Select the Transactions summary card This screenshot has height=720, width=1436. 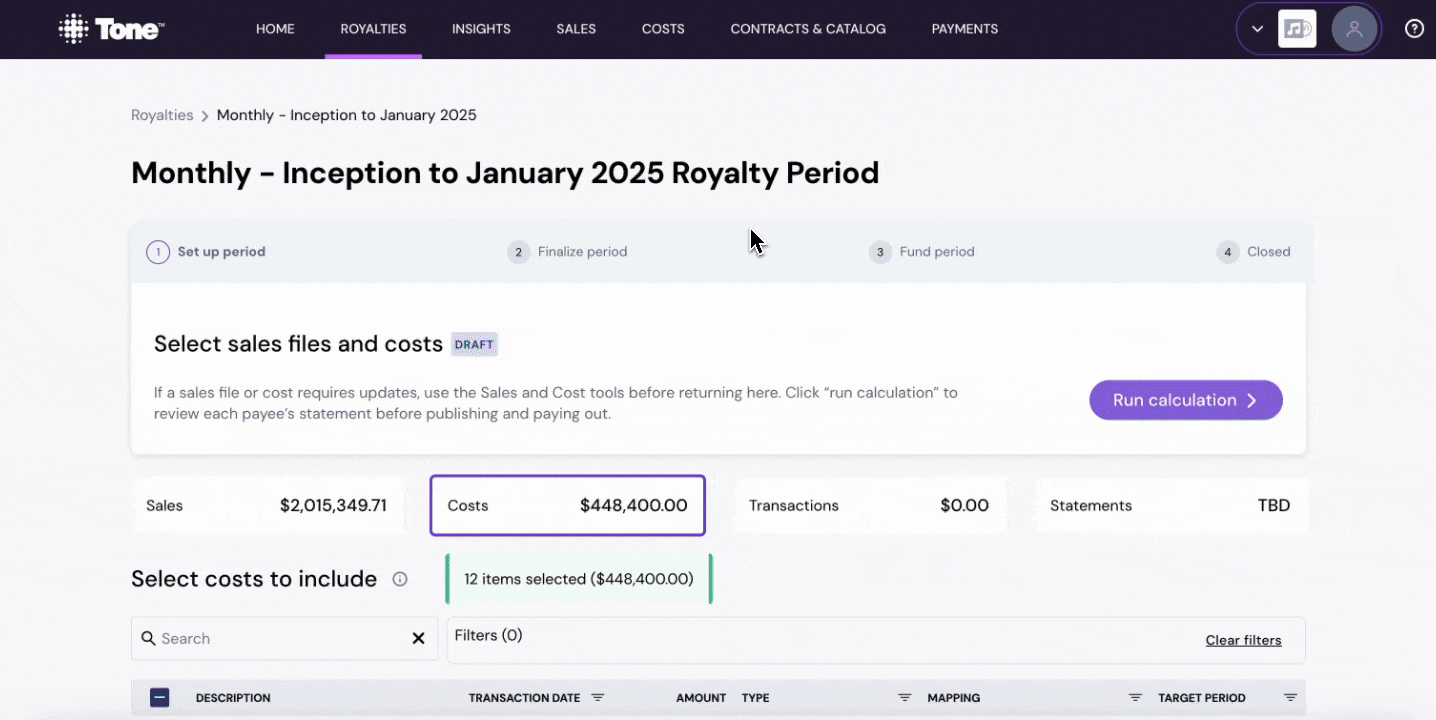(869, 505)
